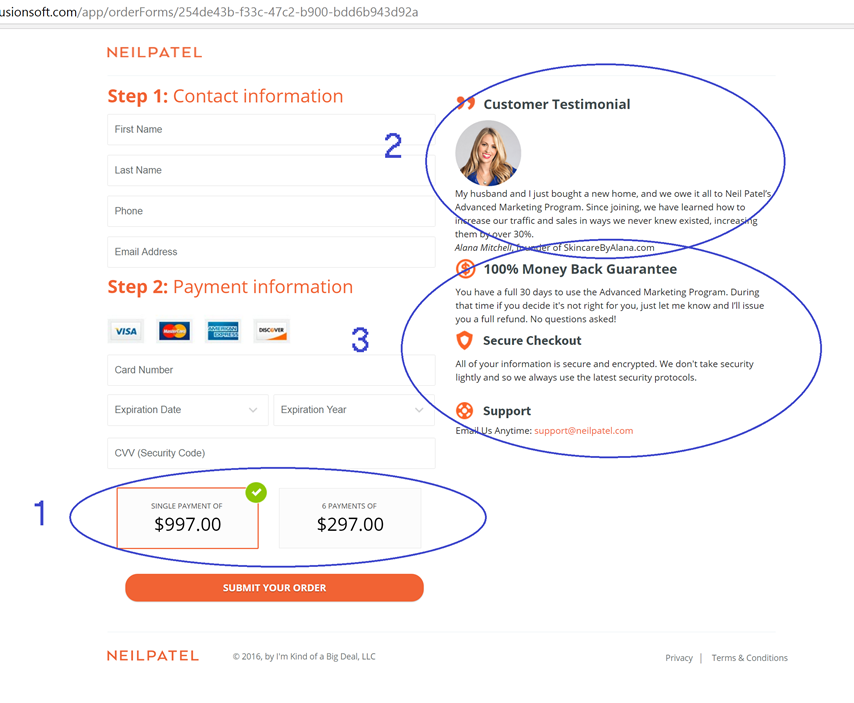Open the Expiration Date dropdown
854x703 pixels.
click(x=187, y=410)
